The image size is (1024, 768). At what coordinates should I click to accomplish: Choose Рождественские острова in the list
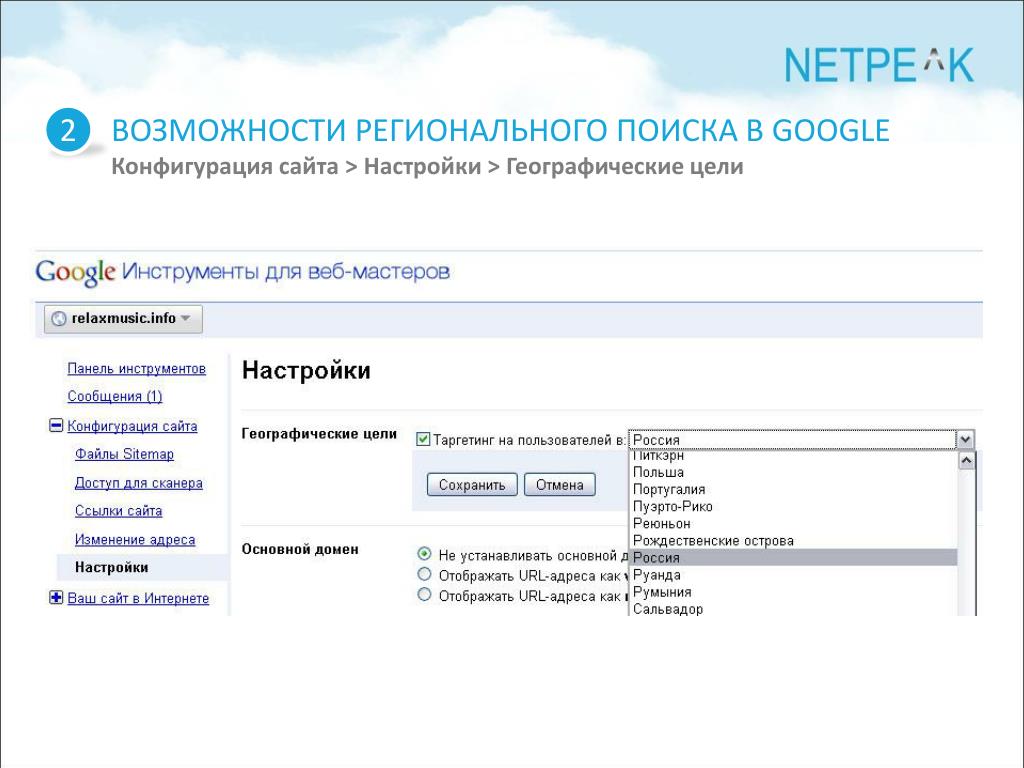[793, 540]
